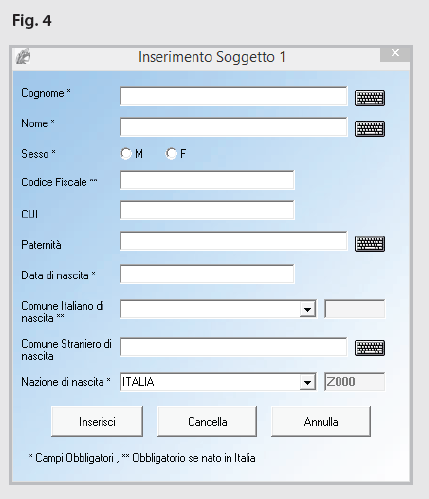Image resolution: width=429 pixels, height=499 pixels.
Task: Expand the Nazione di nascita dropdown arrow
Action: (x=307, y=382)
